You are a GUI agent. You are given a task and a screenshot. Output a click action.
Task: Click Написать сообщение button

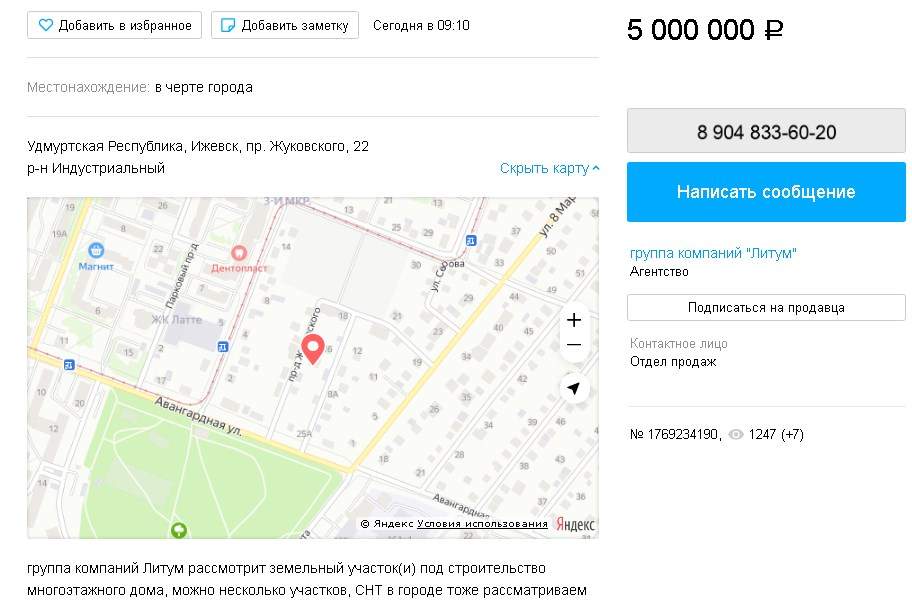pyautogui.click(x=766, y=192)
